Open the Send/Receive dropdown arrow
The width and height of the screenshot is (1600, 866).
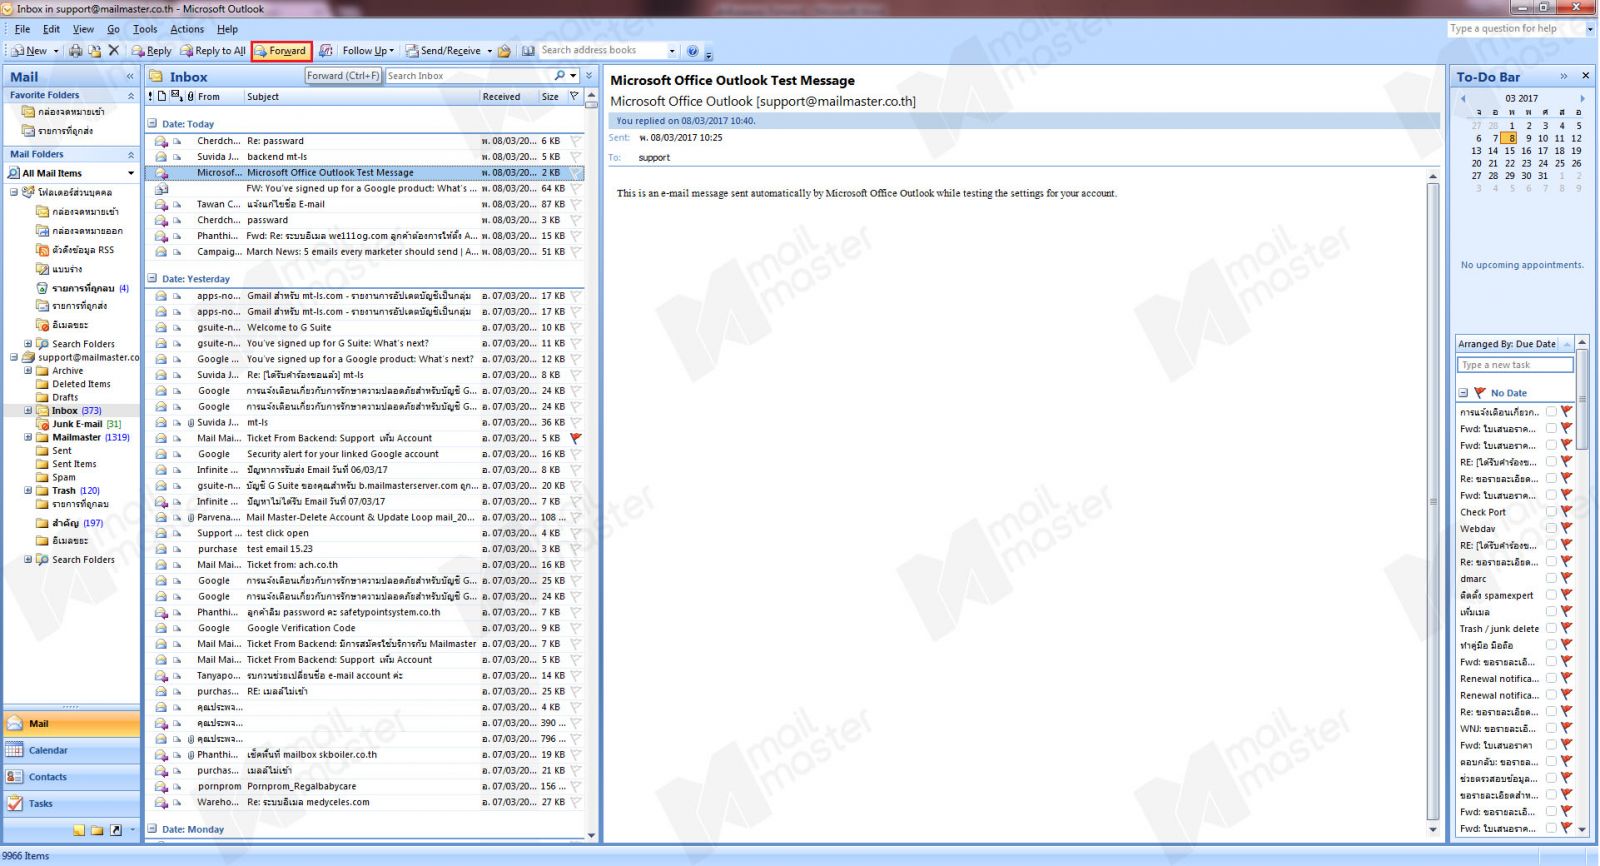pyautogui.click(x=489, y=50)
